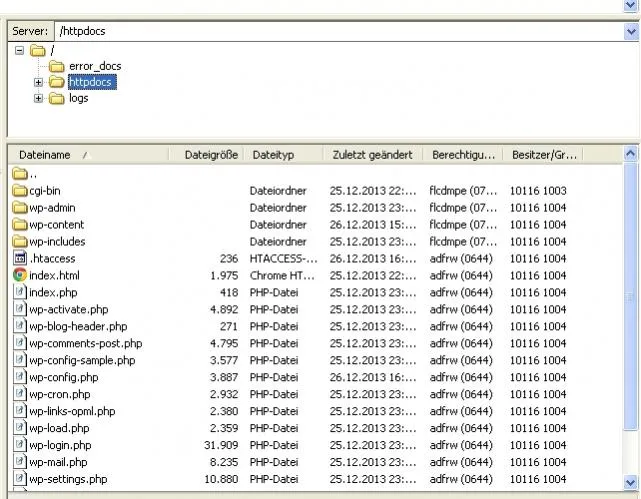This screenshot has width=641, height=499.
Task: Click the wp-mail.php size 8.235
Action: click(x=224, y=462)
